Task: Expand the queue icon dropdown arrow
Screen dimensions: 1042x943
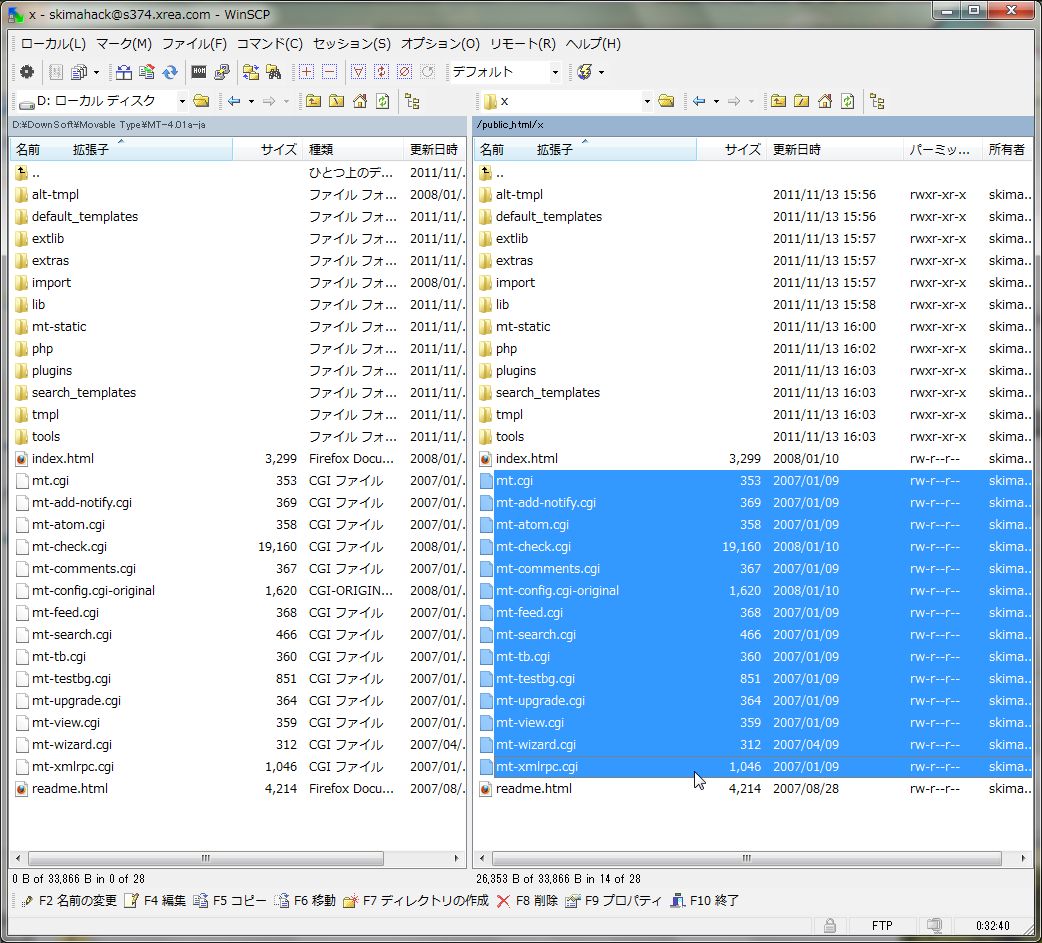Action: [96, 72]
